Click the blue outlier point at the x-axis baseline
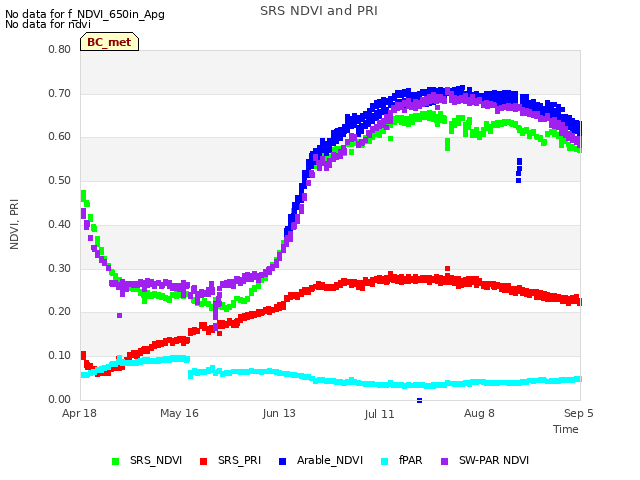 point(419,400)
